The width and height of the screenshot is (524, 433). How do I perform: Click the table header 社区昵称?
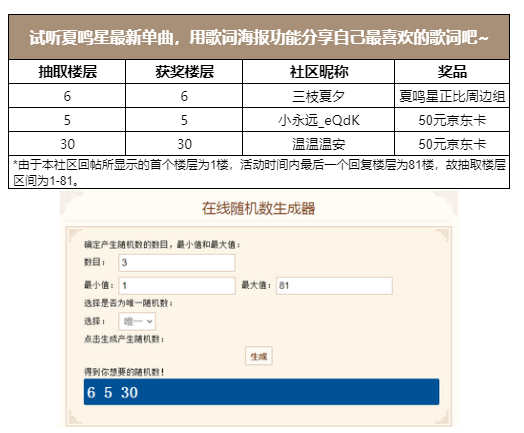pyautogui.click(x=318, y=72)
